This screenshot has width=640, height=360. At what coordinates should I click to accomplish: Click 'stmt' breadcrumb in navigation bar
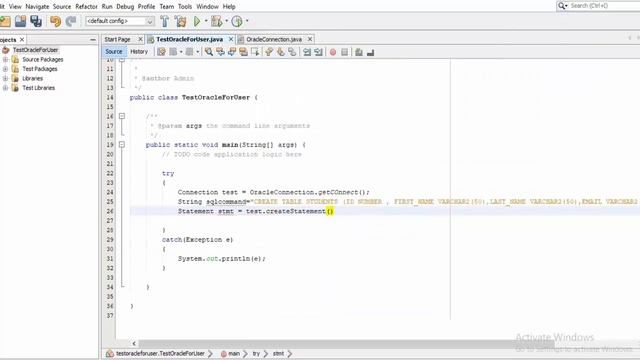(x=278, y=353)
